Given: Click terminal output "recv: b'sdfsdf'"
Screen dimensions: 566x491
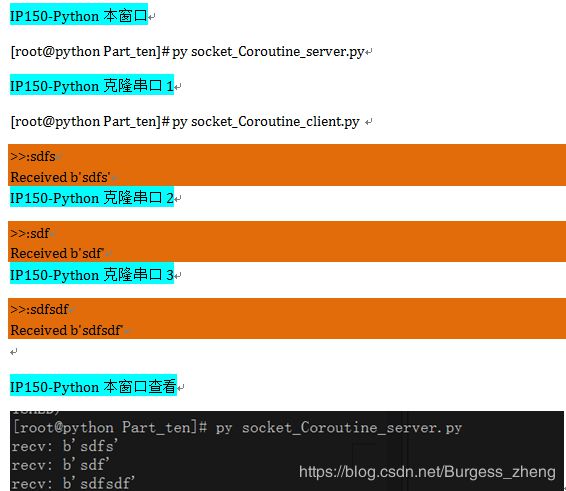Looking at the screenshot, I should 73,483.
